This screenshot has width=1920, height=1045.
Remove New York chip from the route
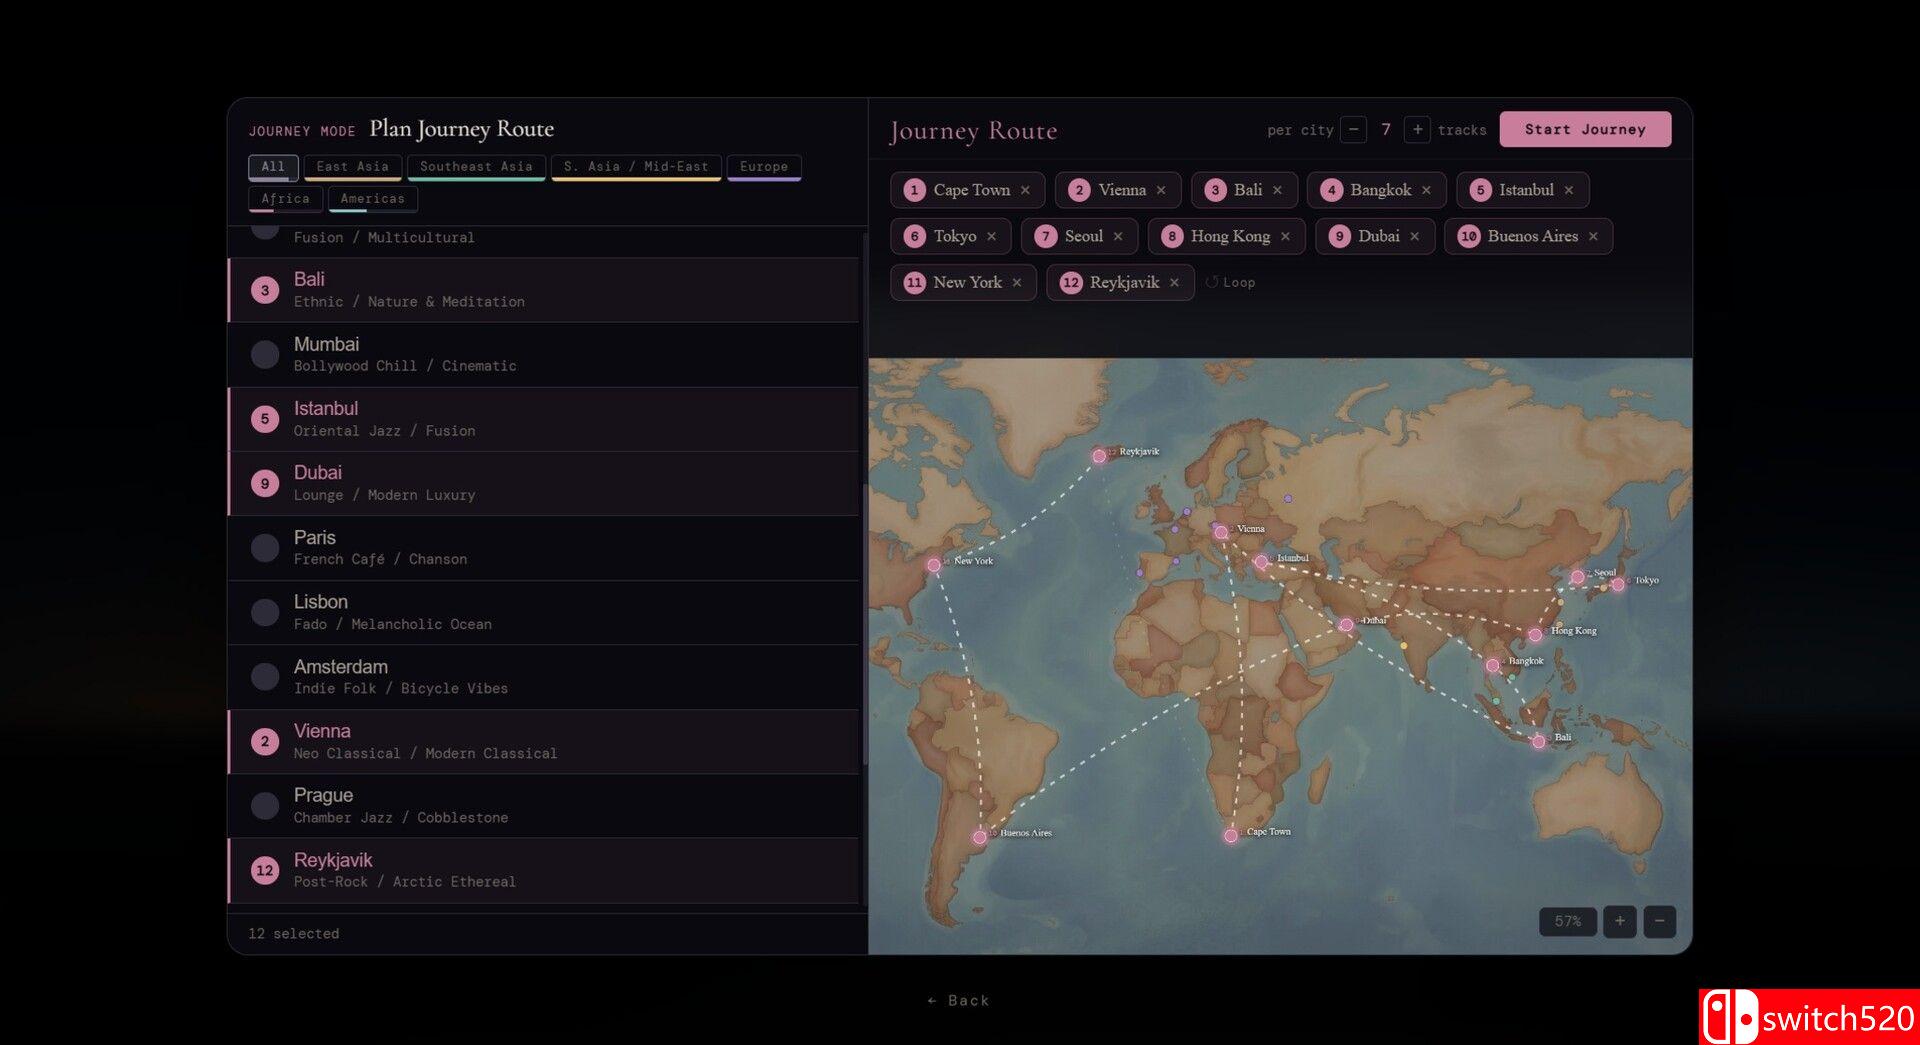(x=1017, y=282)
